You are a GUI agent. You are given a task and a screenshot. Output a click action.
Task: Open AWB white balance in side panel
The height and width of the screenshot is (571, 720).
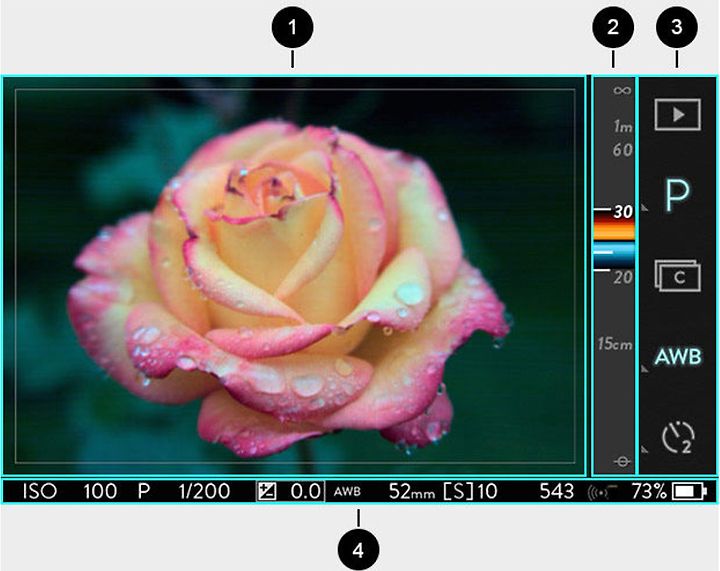click(678, 356)
